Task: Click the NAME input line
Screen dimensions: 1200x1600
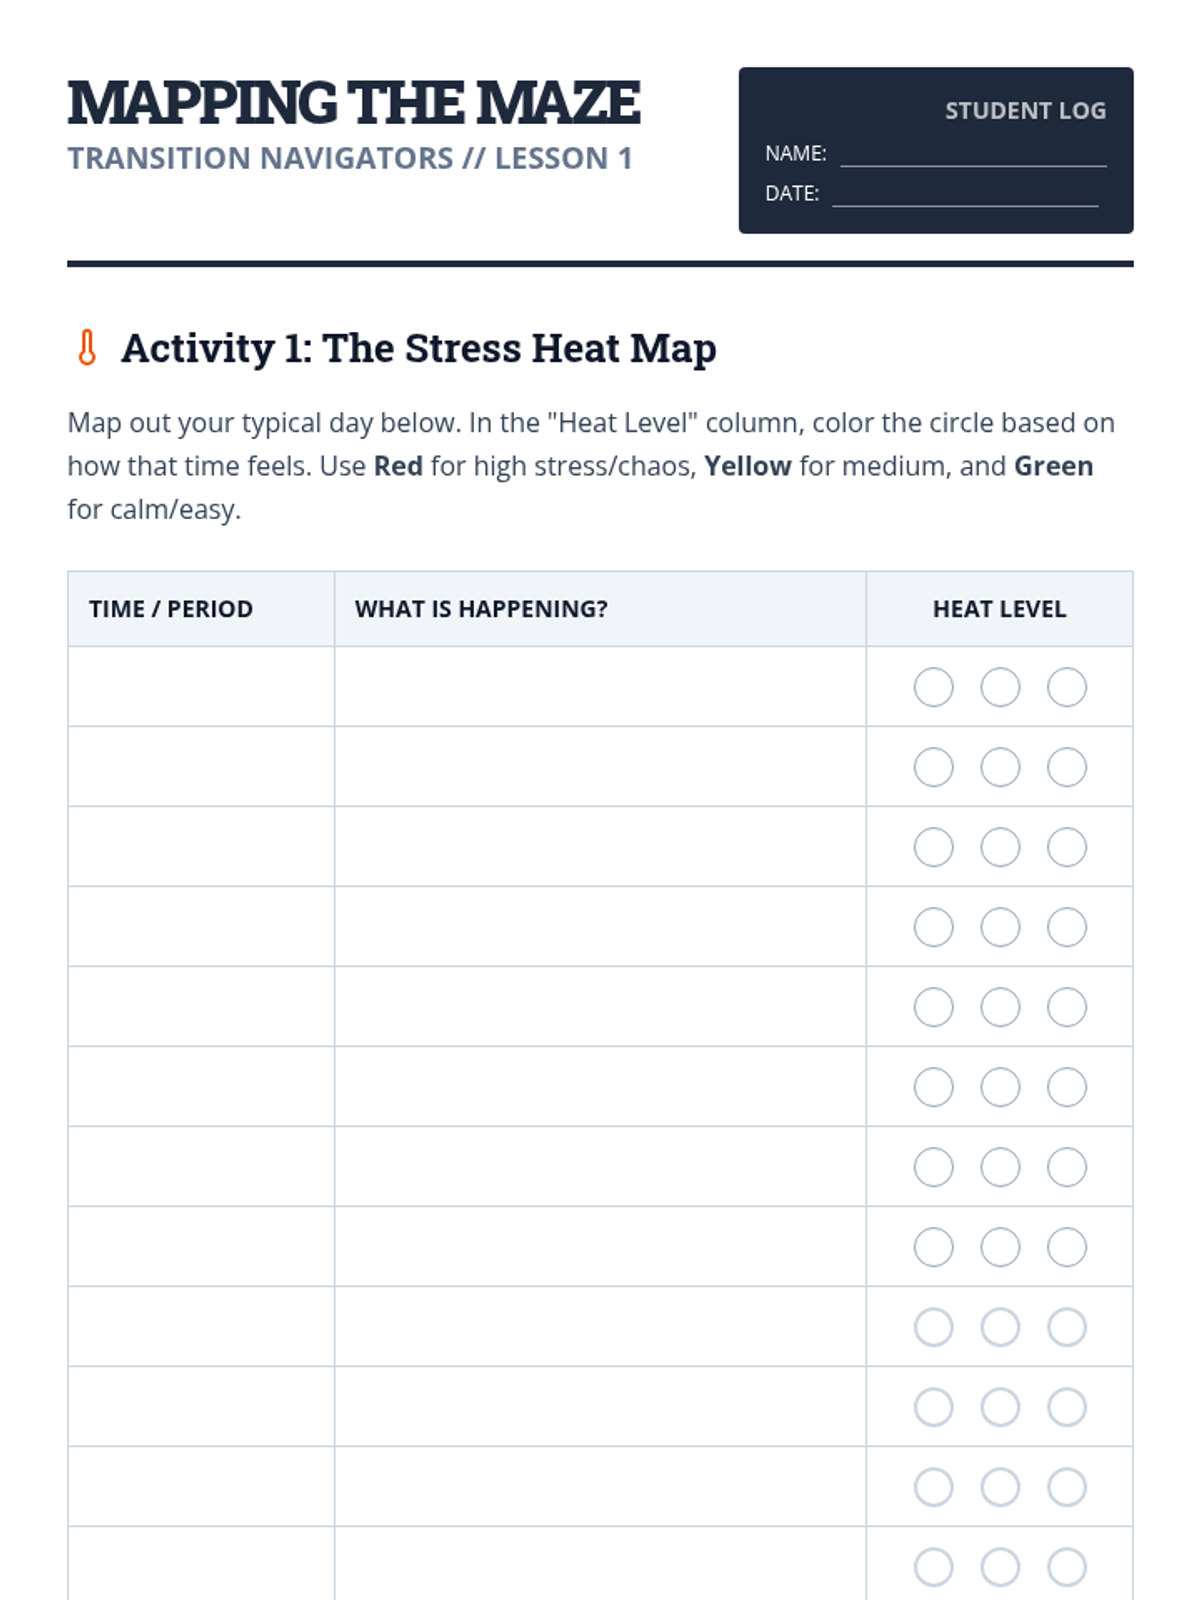Action: click(973, 154)
